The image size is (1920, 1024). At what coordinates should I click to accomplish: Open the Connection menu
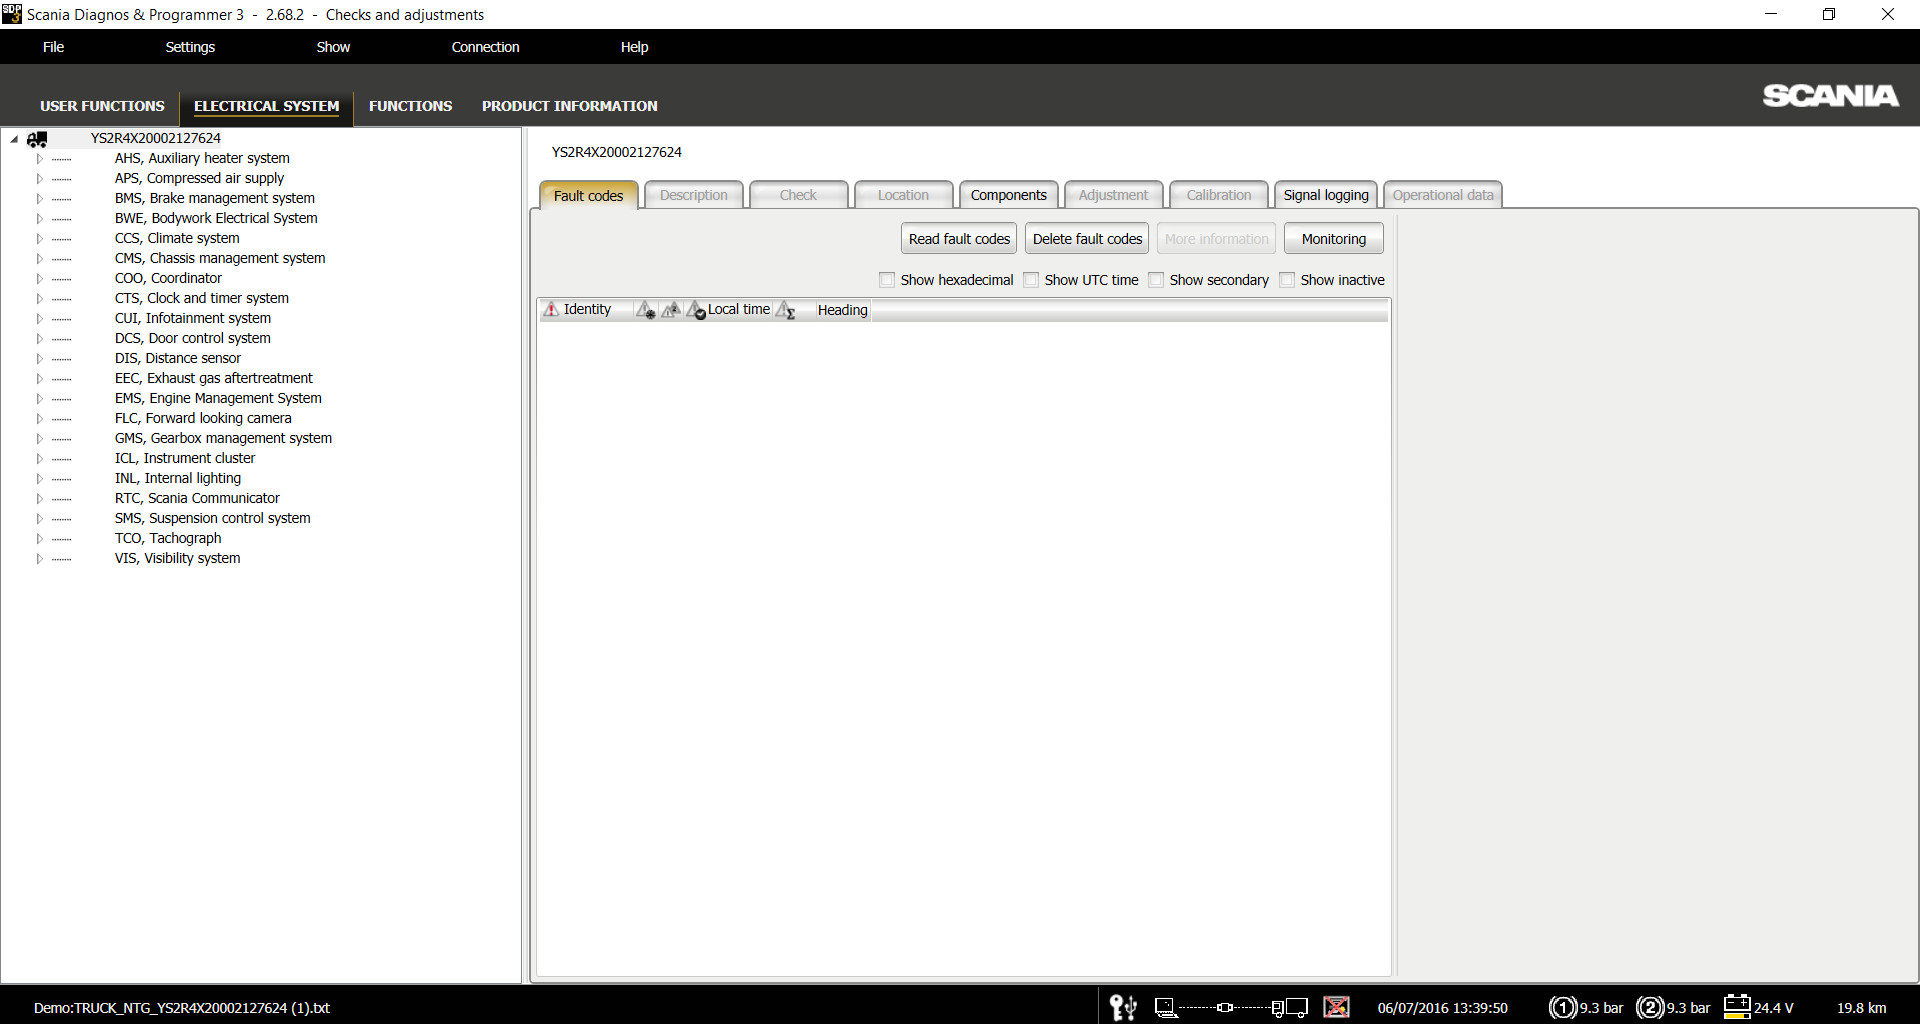[485, 47]
